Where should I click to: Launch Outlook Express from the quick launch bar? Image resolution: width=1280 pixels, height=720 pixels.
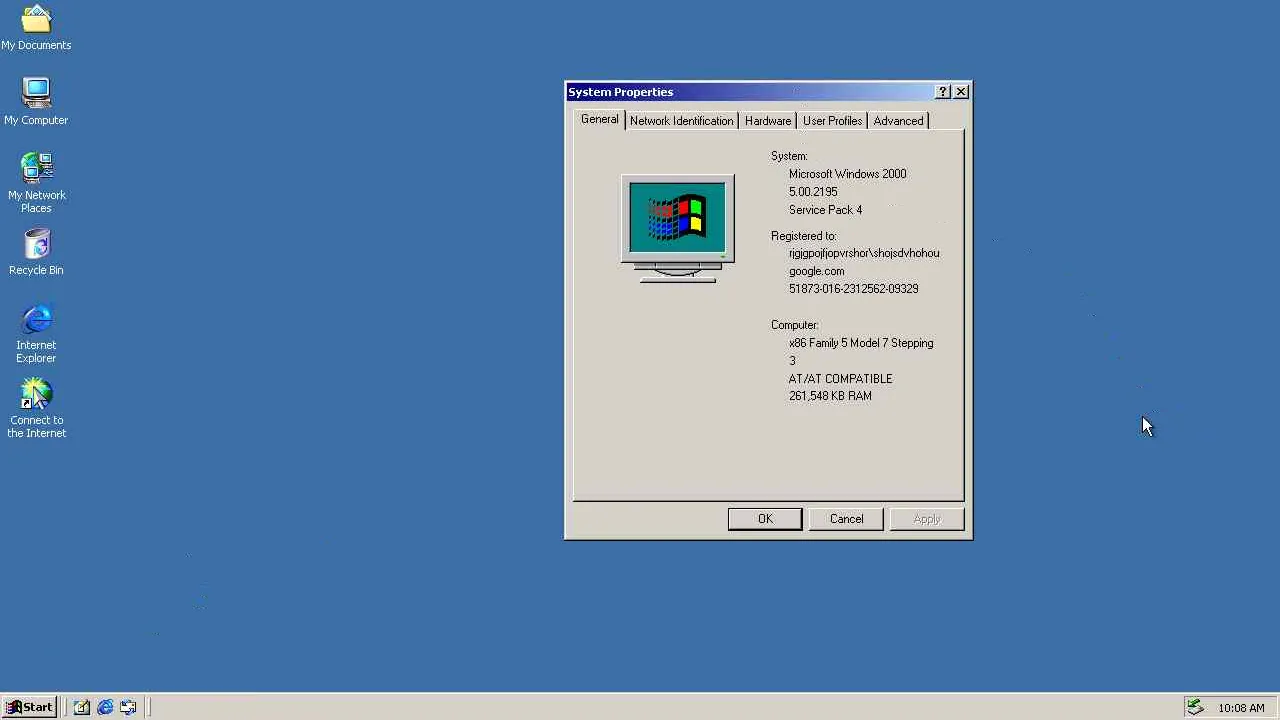[x=128, y=707]
